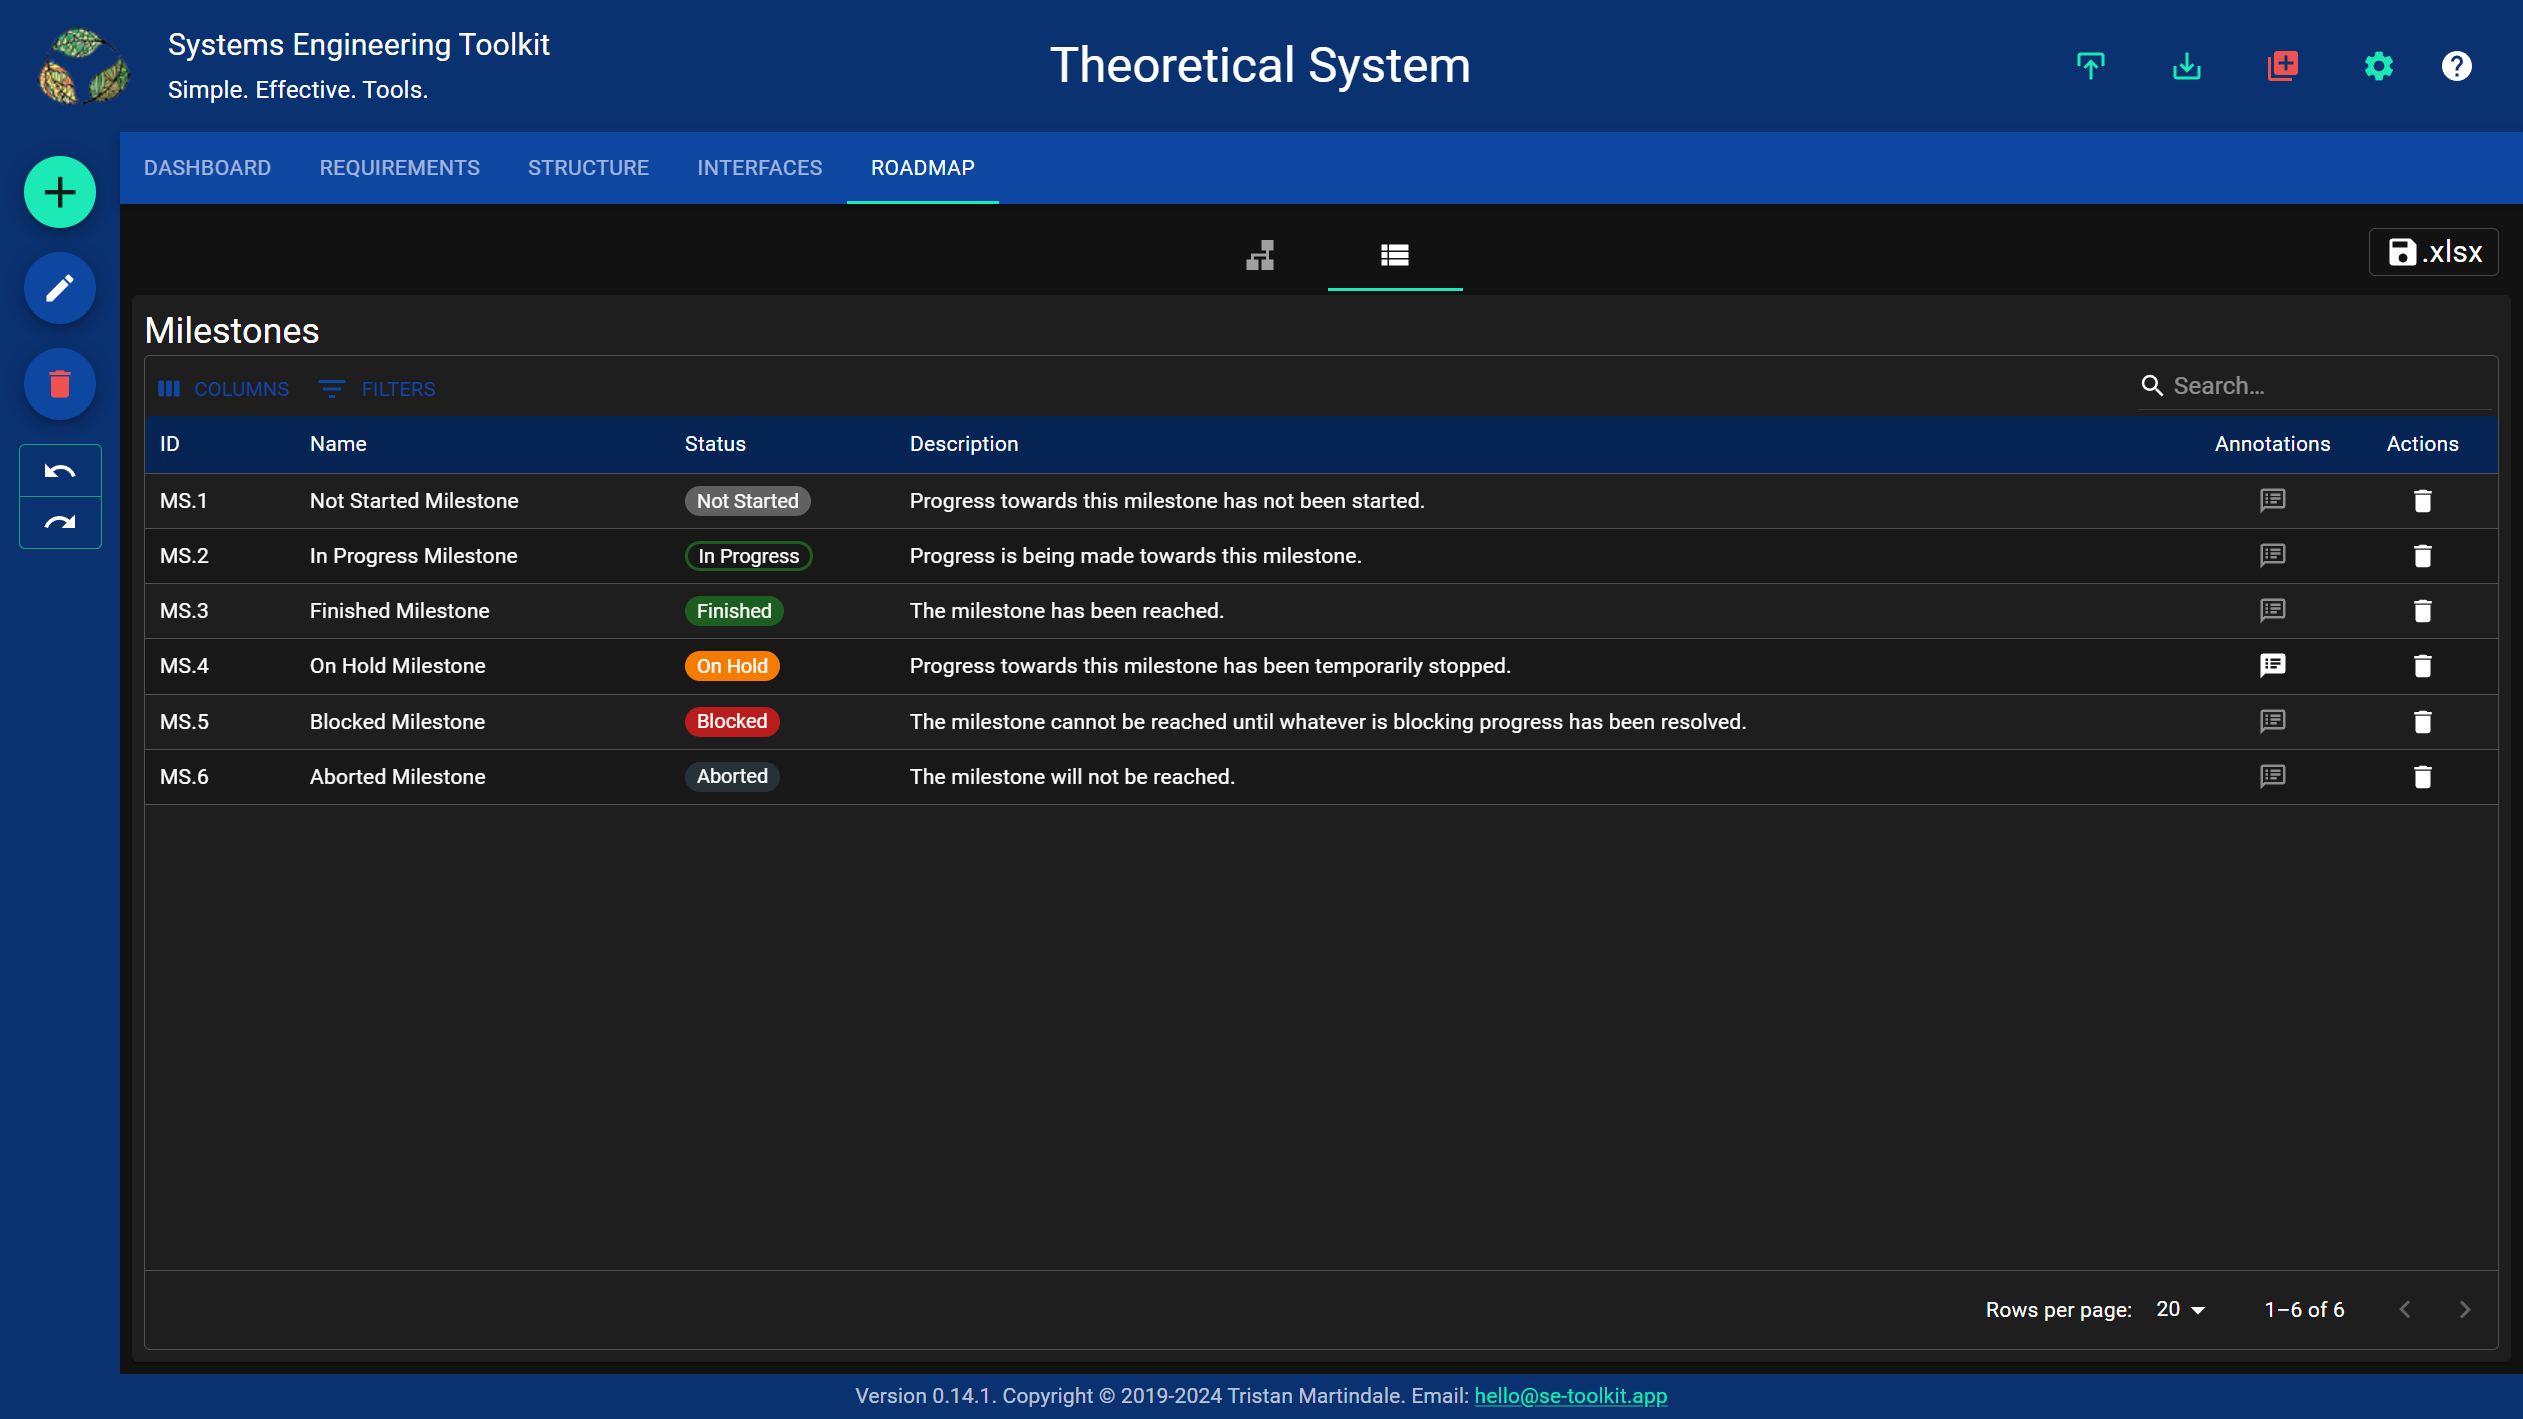Navigate to DASHBOARD tab
The height and width of the screenshot is (1419, 2523).
(206, 168)
